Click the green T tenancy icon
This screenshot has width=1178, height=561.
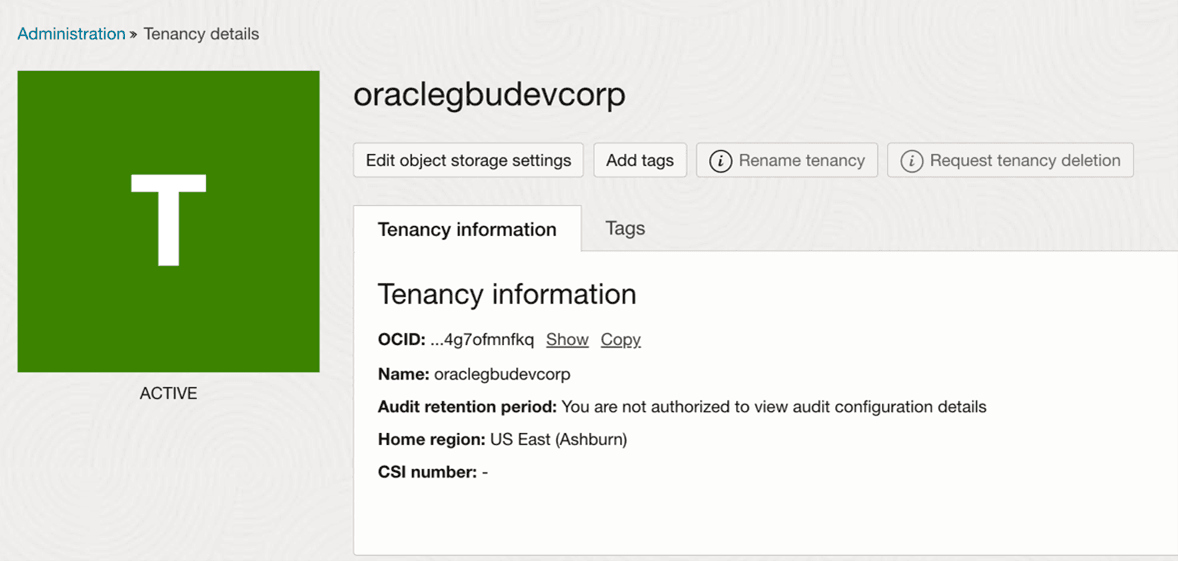(168, 221)
